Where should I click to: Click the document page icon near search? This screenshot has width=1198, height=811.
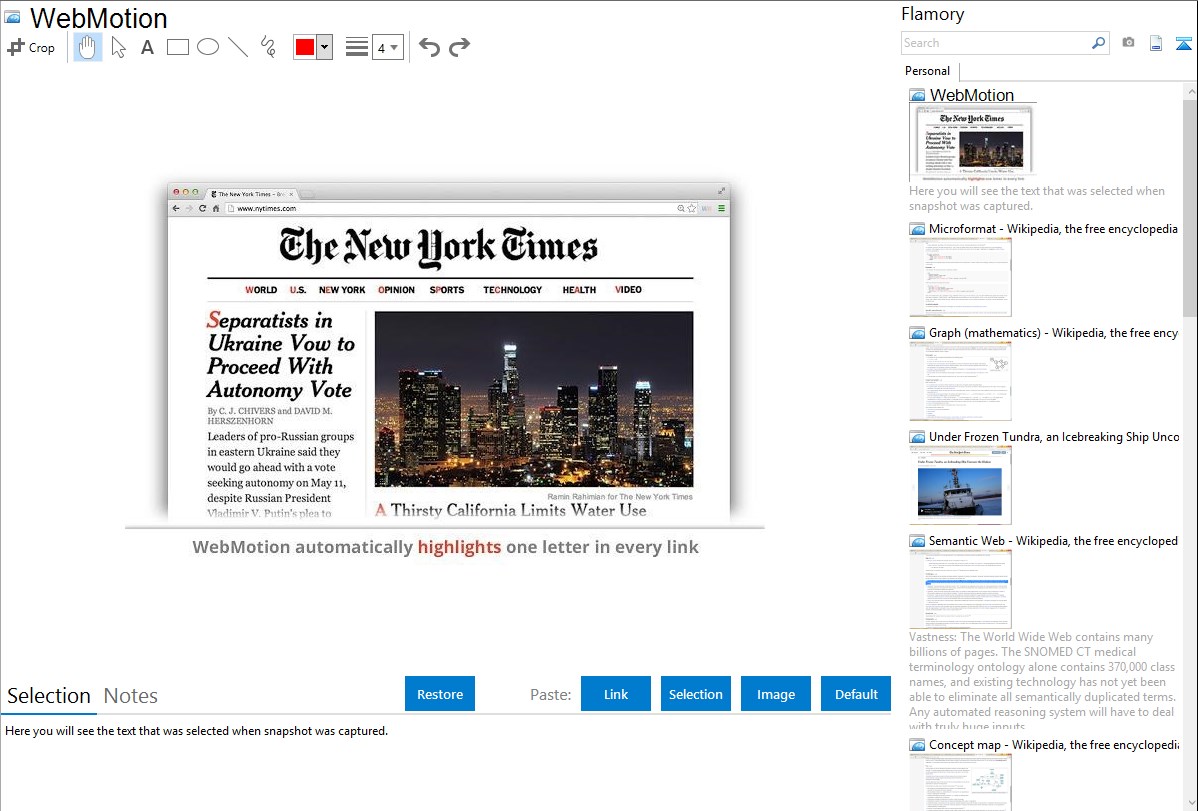(1156, 43)
